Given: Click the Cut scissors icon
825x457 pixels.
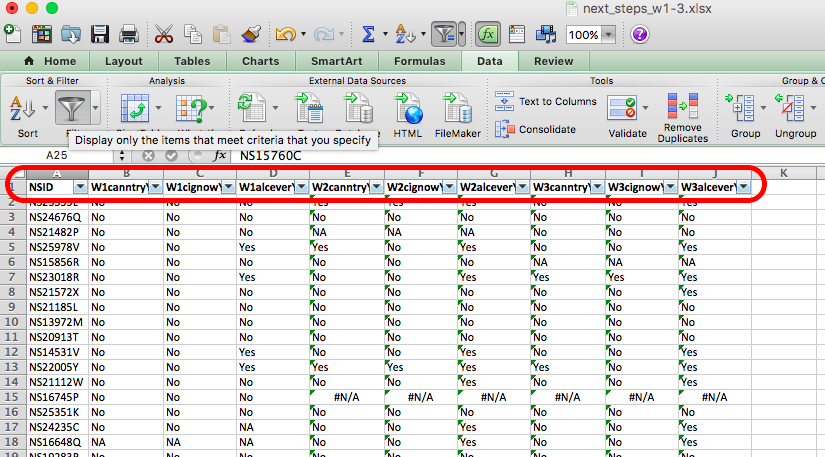Looking at the screenshot, I should (165, 34).
